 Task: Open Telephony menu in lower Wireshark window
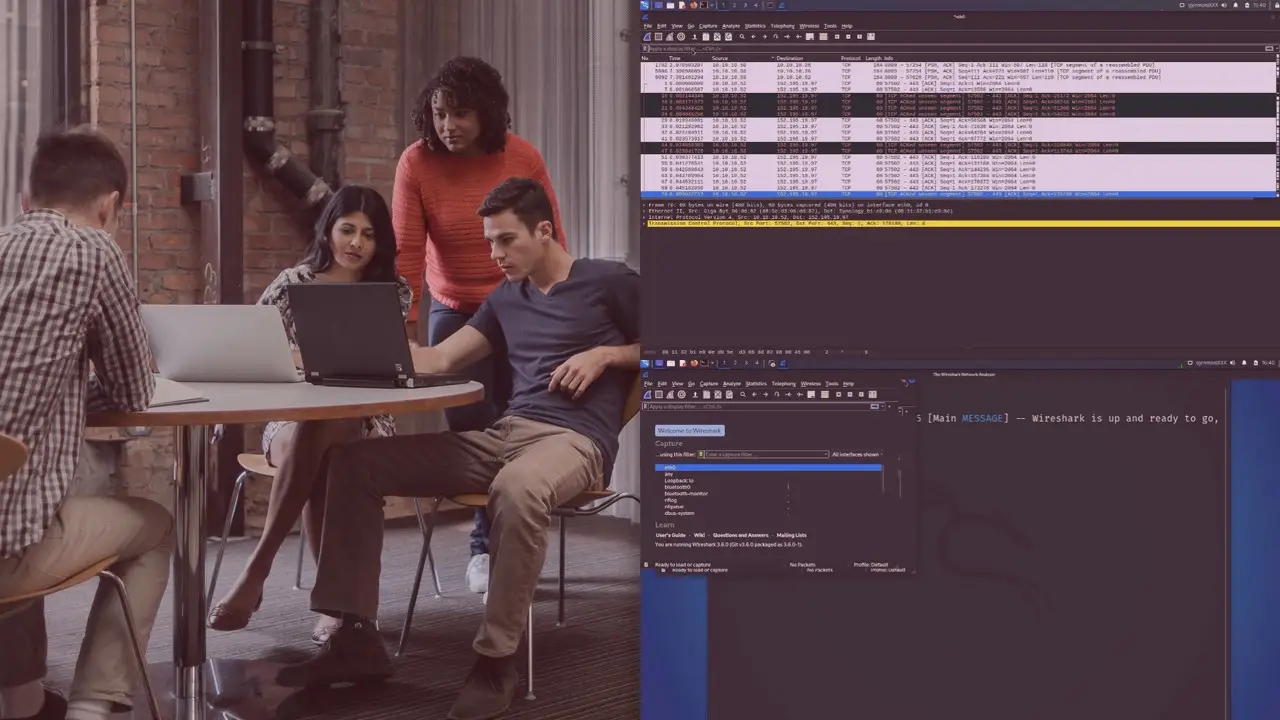pyautogui.click(x=784, y=384)
